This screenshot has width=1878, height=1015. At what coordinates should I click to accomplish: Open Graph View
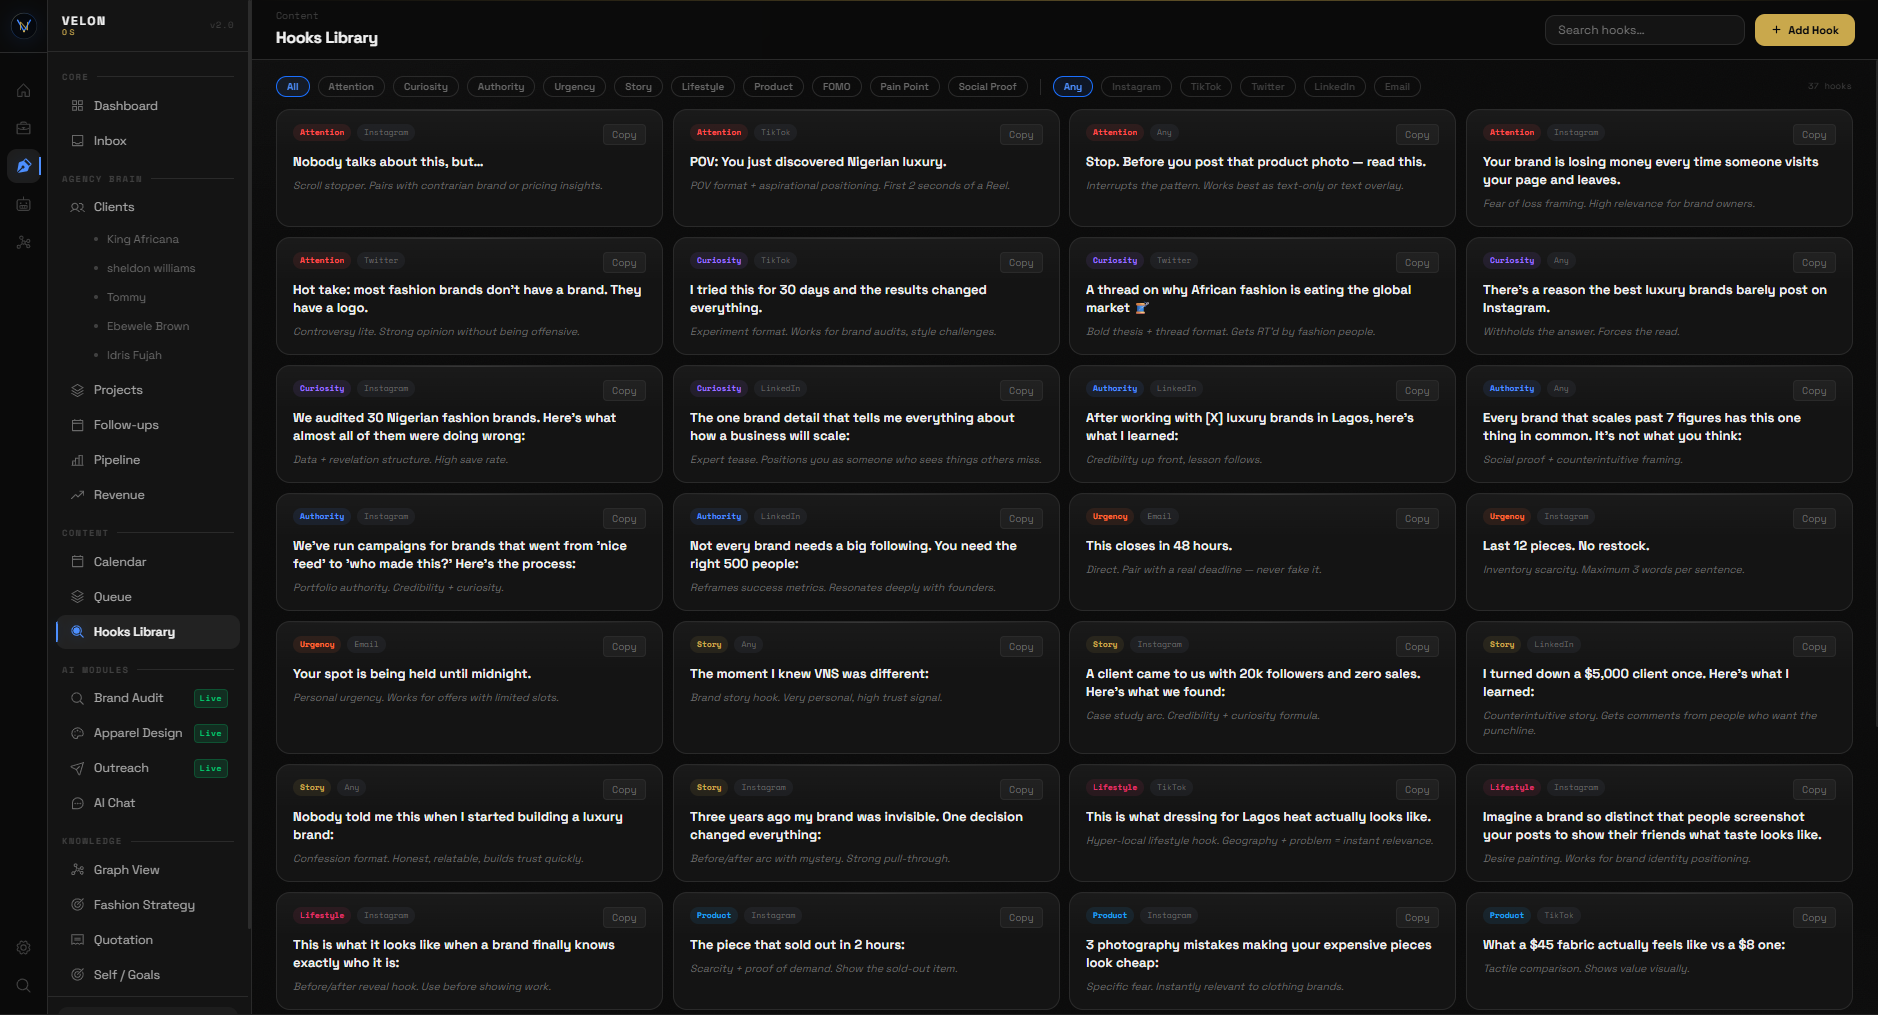click(148, 870)
